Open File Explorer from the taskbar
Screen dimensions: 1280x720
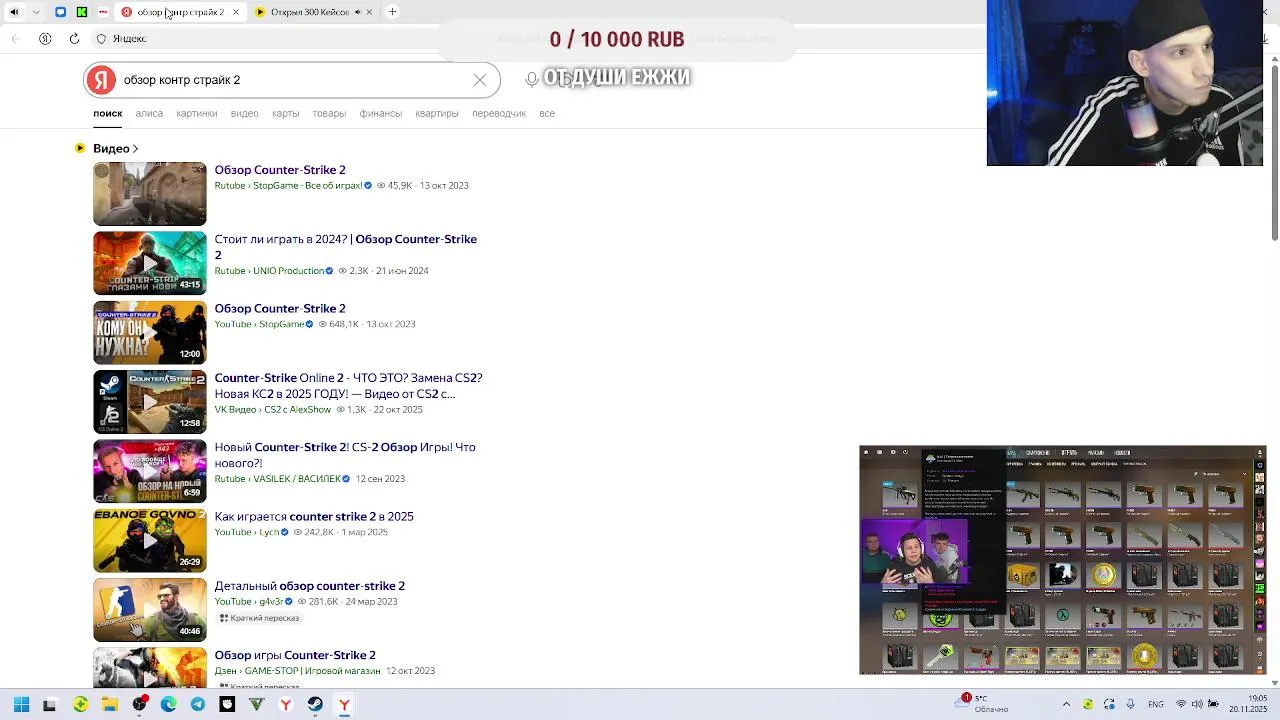point(109,705)
